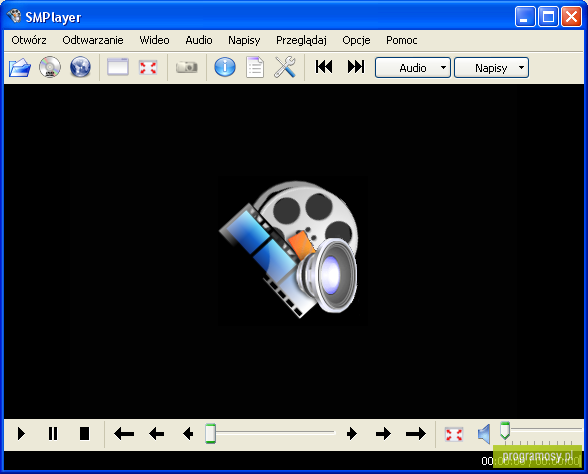Open the Wideo menu
Image resolution: width=588 pixels, height=474 pixels.
pyautogui.click(x=154, y=40)
